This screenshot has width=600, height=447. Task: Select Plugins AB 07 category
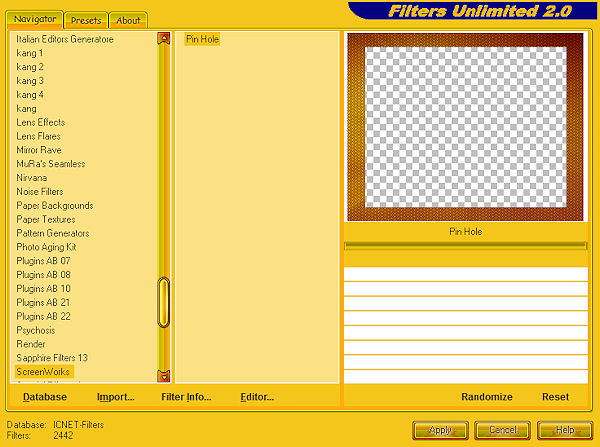(x=43, y=261)
